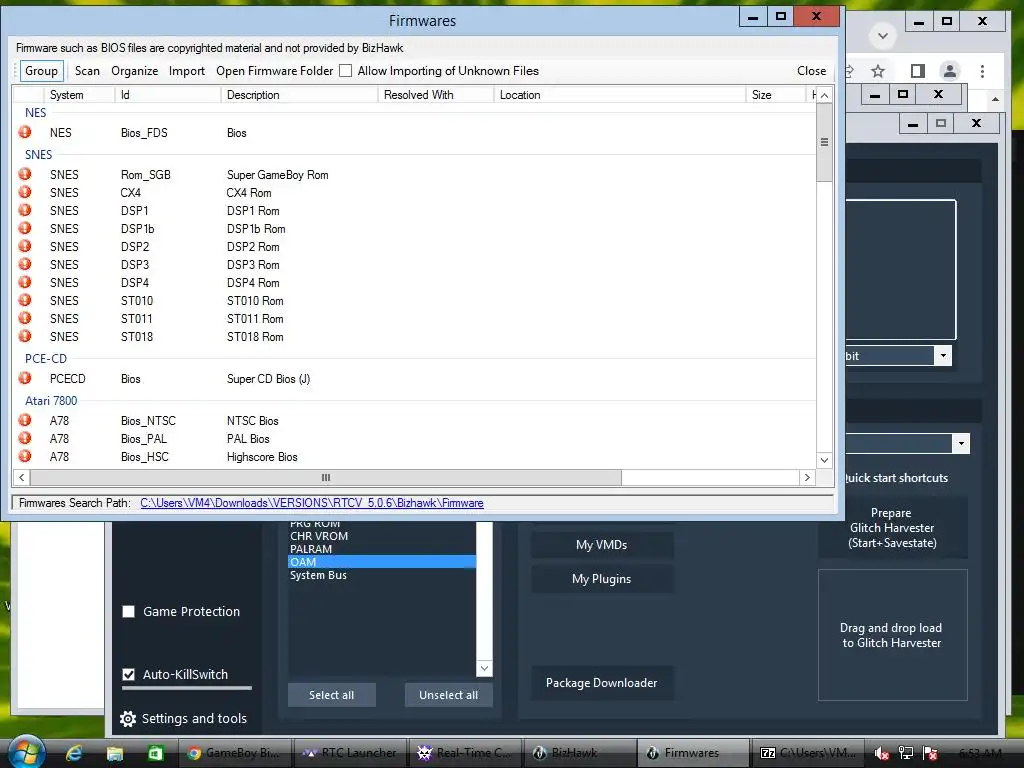Toggle the browser side panel icon
1024x768 pixels.
point(918,71)
